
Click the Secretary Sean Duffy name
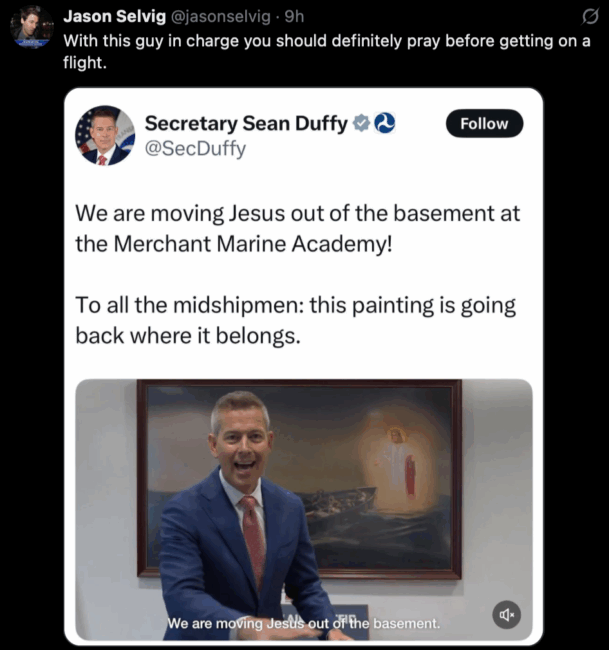[x=246, y=124]
